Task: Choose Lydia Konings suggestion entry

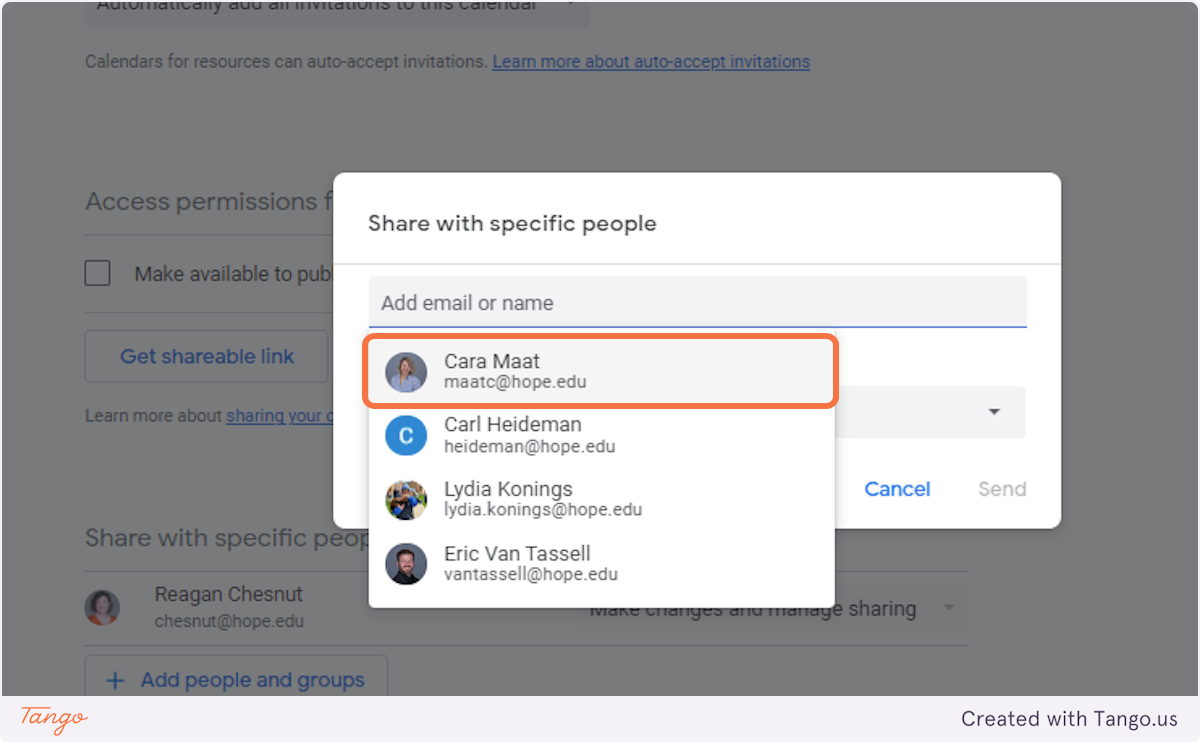Action: [600, 500]
